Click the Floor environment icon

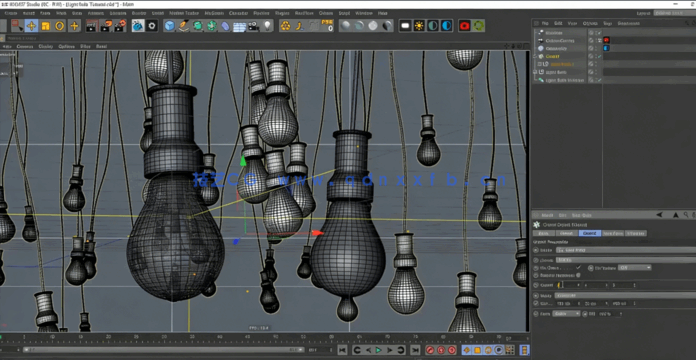tap(239, 26)
